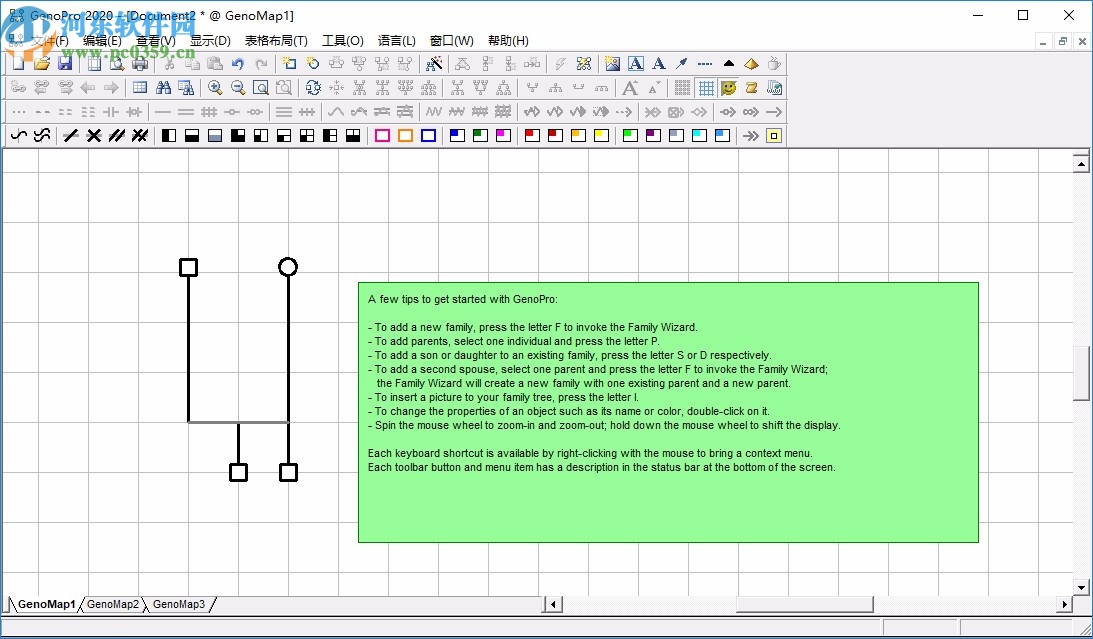The image size is (1093, 639).
Task: Click the Print icon in toolbar
Action: 140,63
